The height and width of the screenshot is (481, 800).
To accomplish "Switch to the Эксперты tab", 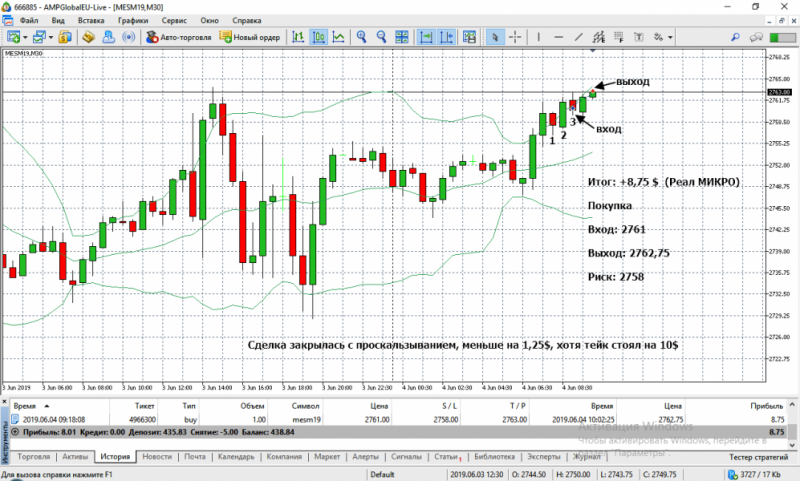I will pyautogui.click(x=544, y=457).
